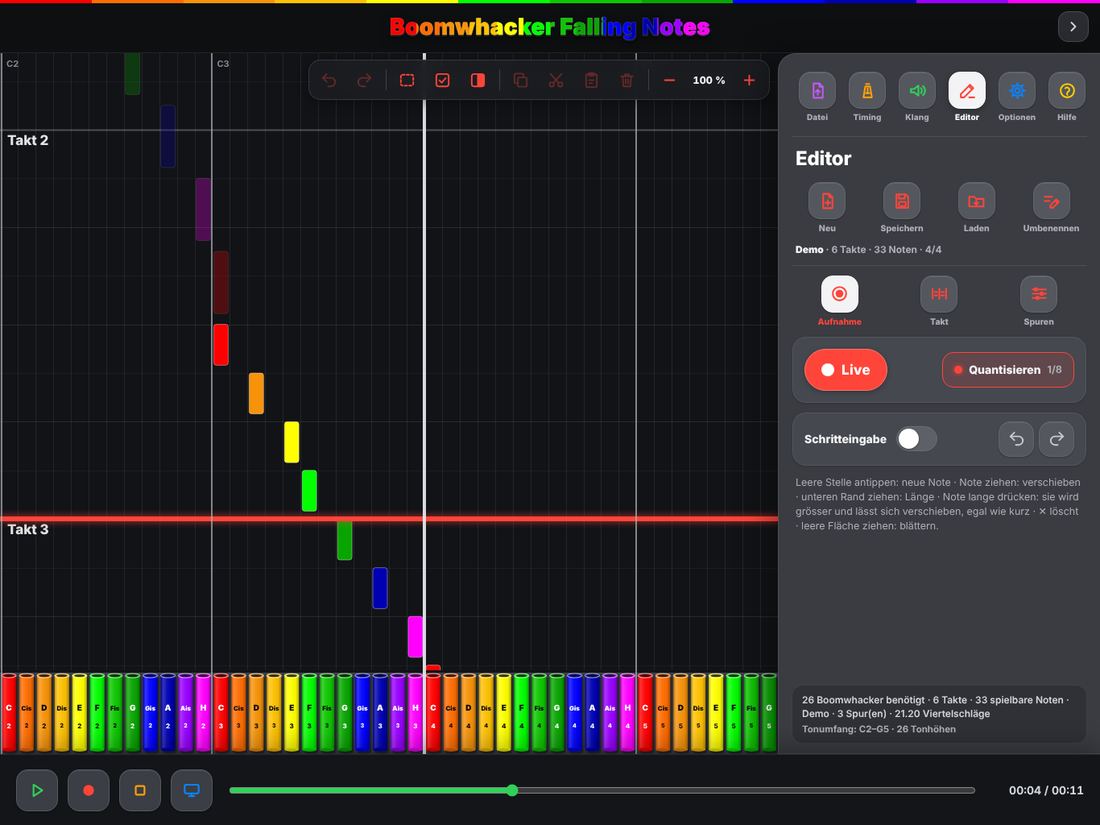Click the Speichern save icon

[x=901, y=201]
